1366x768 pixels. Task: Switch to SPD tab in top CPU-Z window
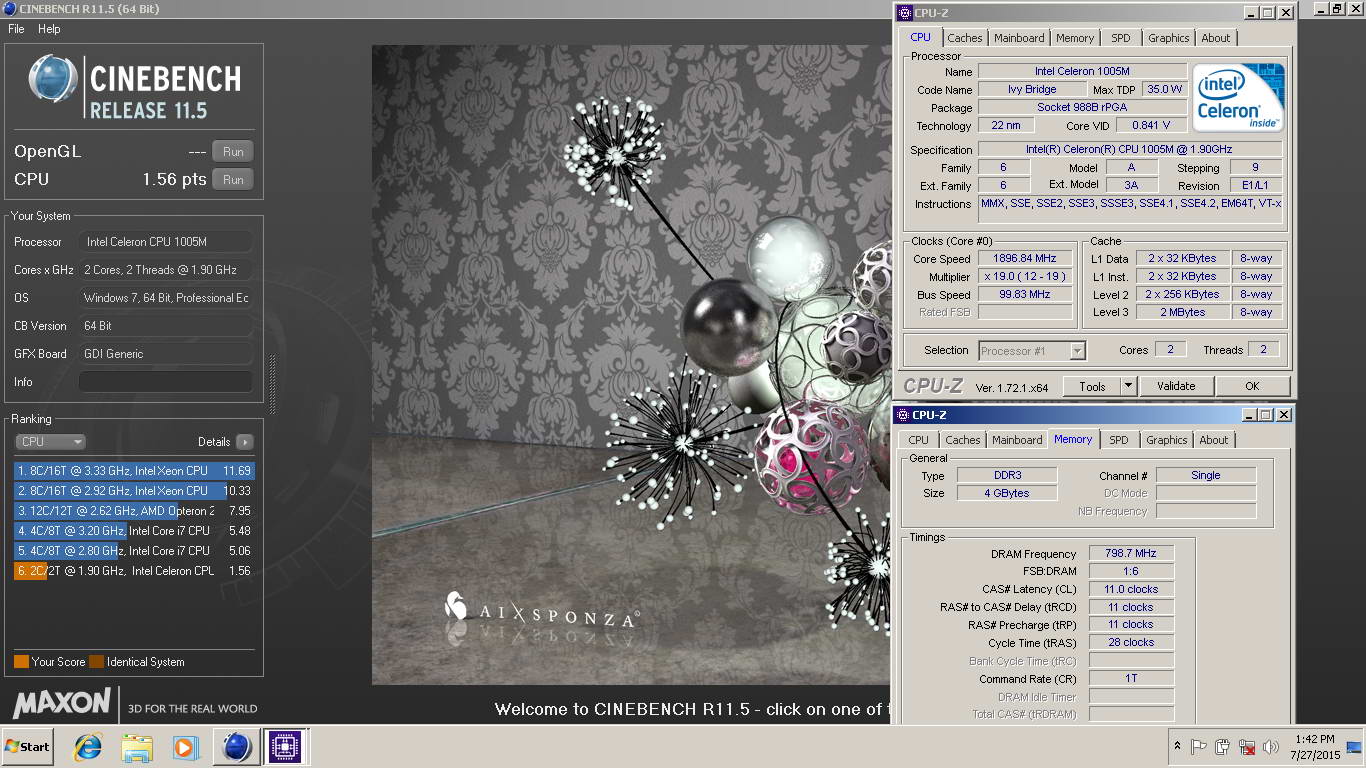pyautogui.click(x=1121, y=38)
